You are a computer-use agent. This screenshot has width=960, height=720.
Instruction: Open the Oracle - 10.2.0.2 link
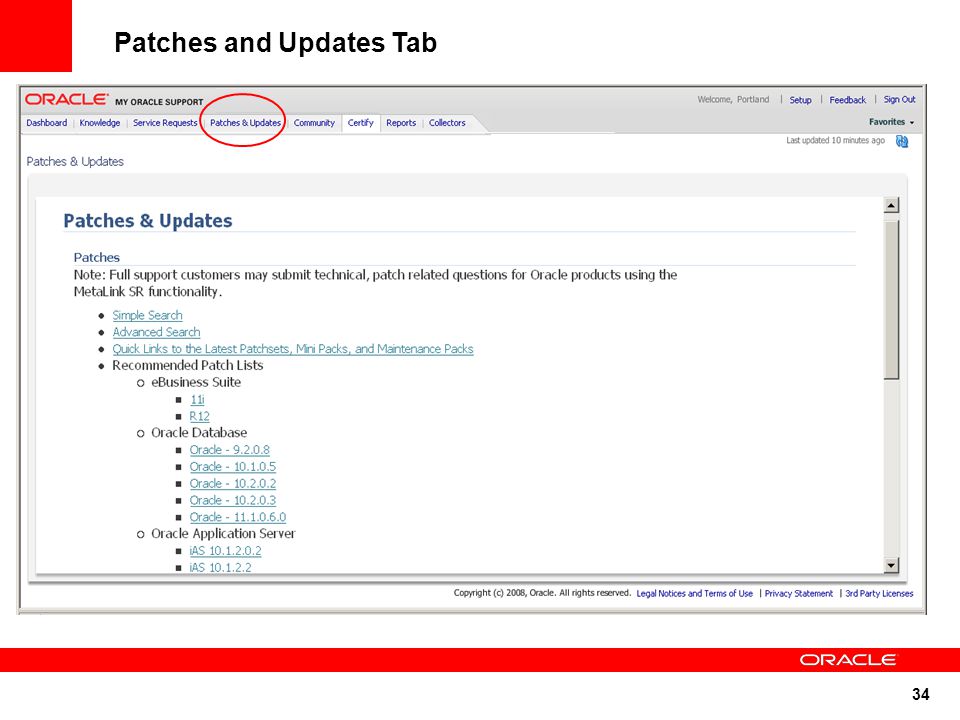pos(233,484)
